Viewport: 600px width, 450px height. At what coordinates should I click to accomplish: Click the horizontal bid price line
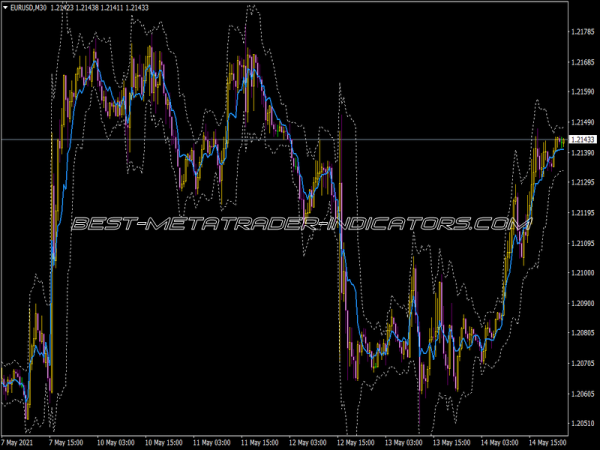point(284,139)
